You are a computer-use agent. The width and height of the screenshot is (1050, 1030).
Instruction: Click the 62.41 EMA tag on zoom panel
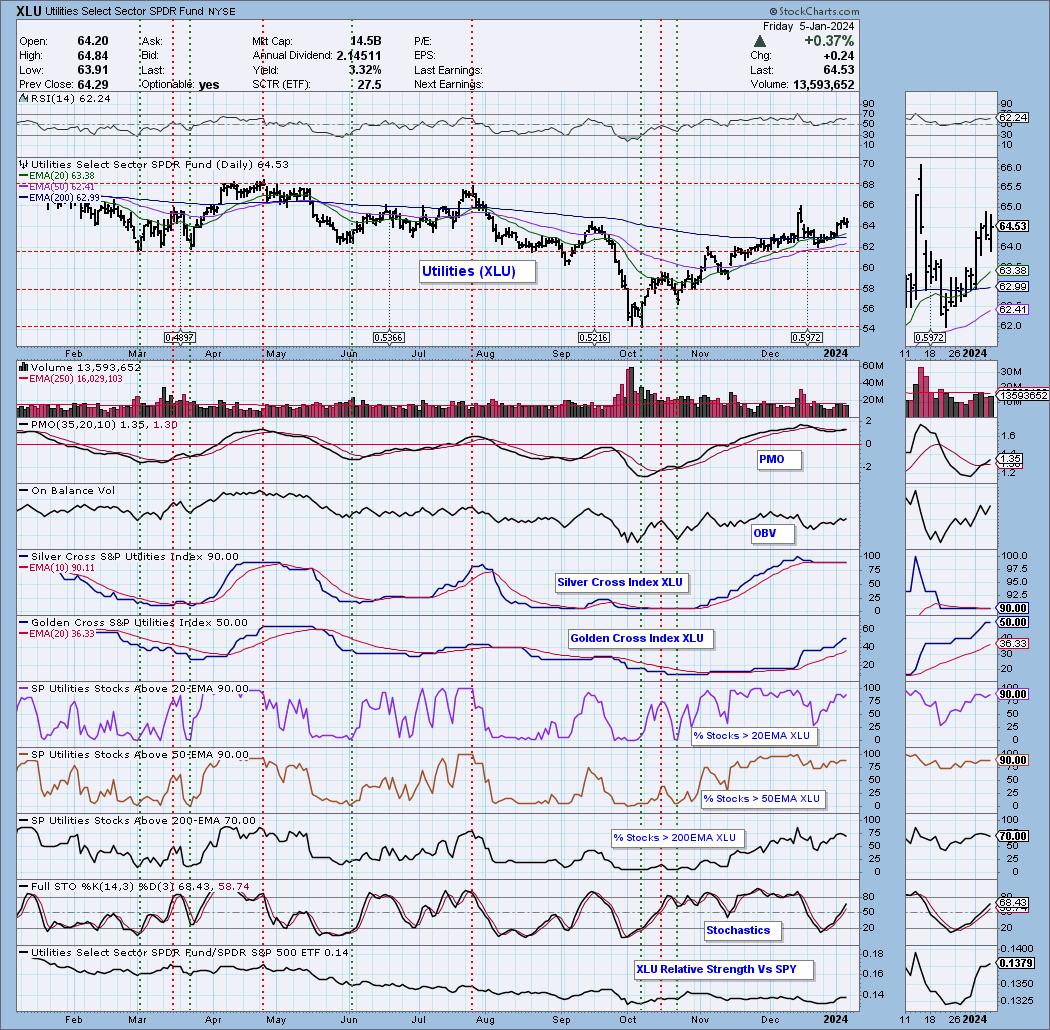click(x=1013, y=309)
